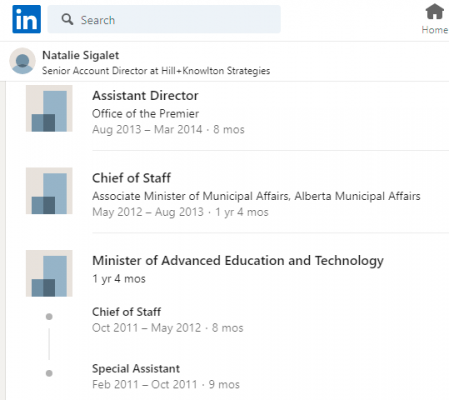Click the Assistant Director job title
Image resolution: width=449 pixels, height=400 pixels.
[x=145, y=96]
